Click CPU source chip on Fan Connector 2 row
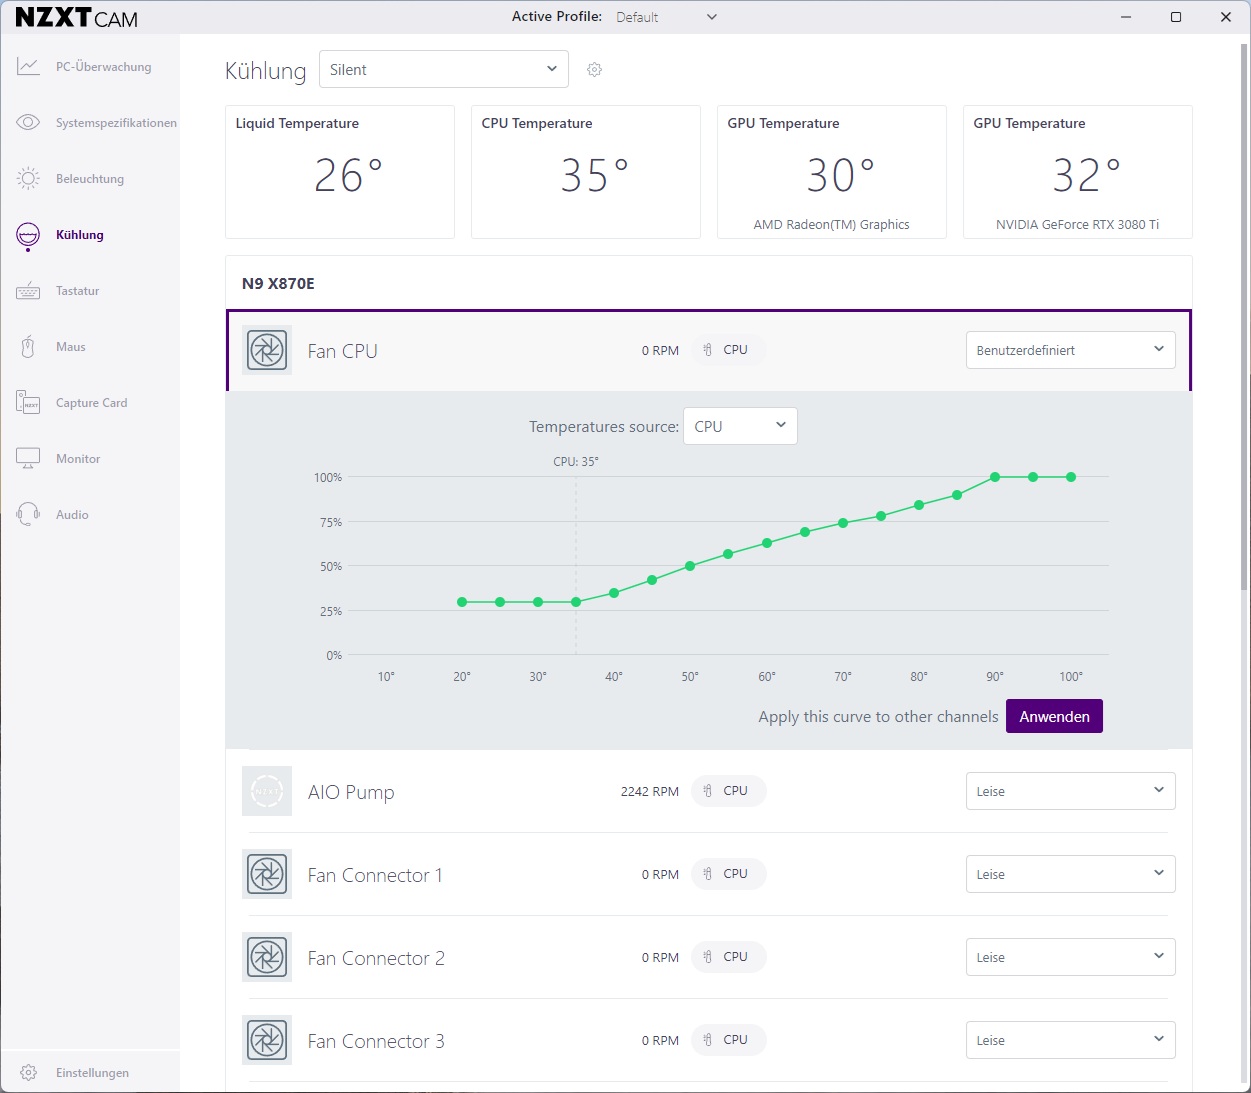1251x1093 pixels. 728,957
